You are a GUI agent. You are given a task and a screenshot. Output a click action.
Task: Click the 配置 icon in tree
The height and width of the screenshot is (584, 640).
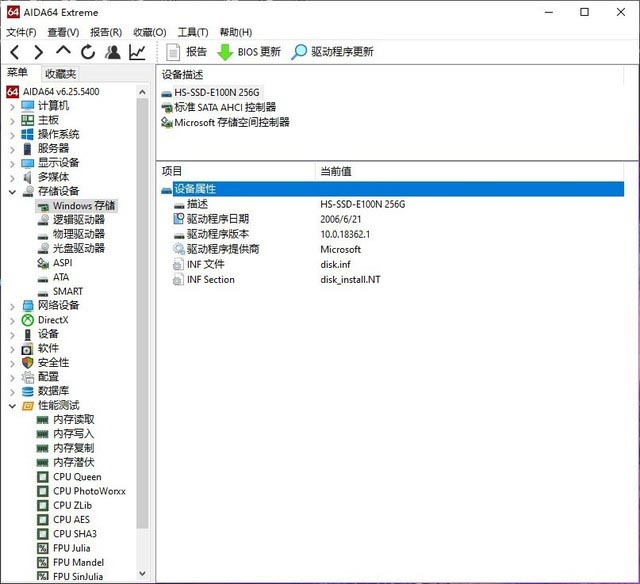(x=27, y=377)
